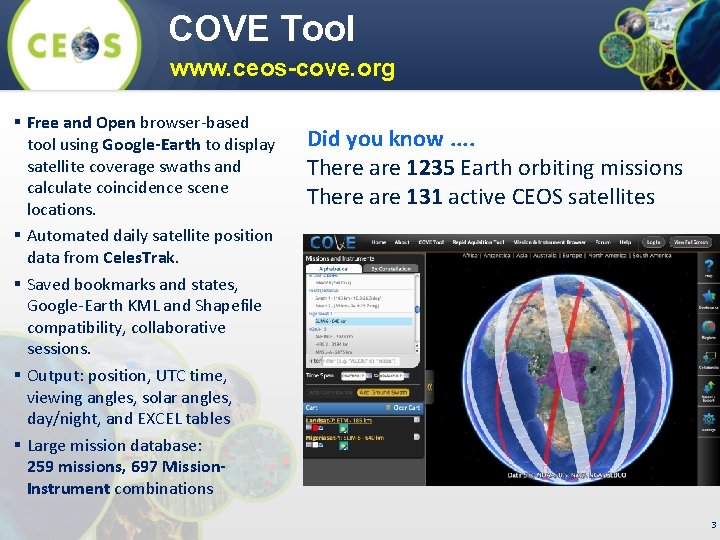Viewport: 720px width, 540px height.
Task: Open Mission & Instrument Browser menu
Action: click(x=550, y=242)
